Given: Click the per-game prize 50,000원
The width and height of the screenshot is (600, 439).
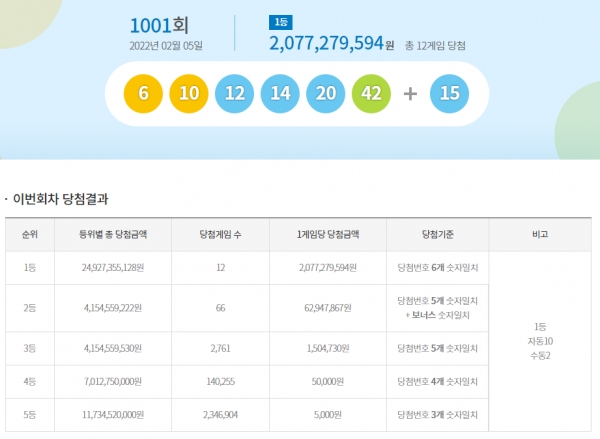Looking at the screenshot, I should (x=328, y=382).
